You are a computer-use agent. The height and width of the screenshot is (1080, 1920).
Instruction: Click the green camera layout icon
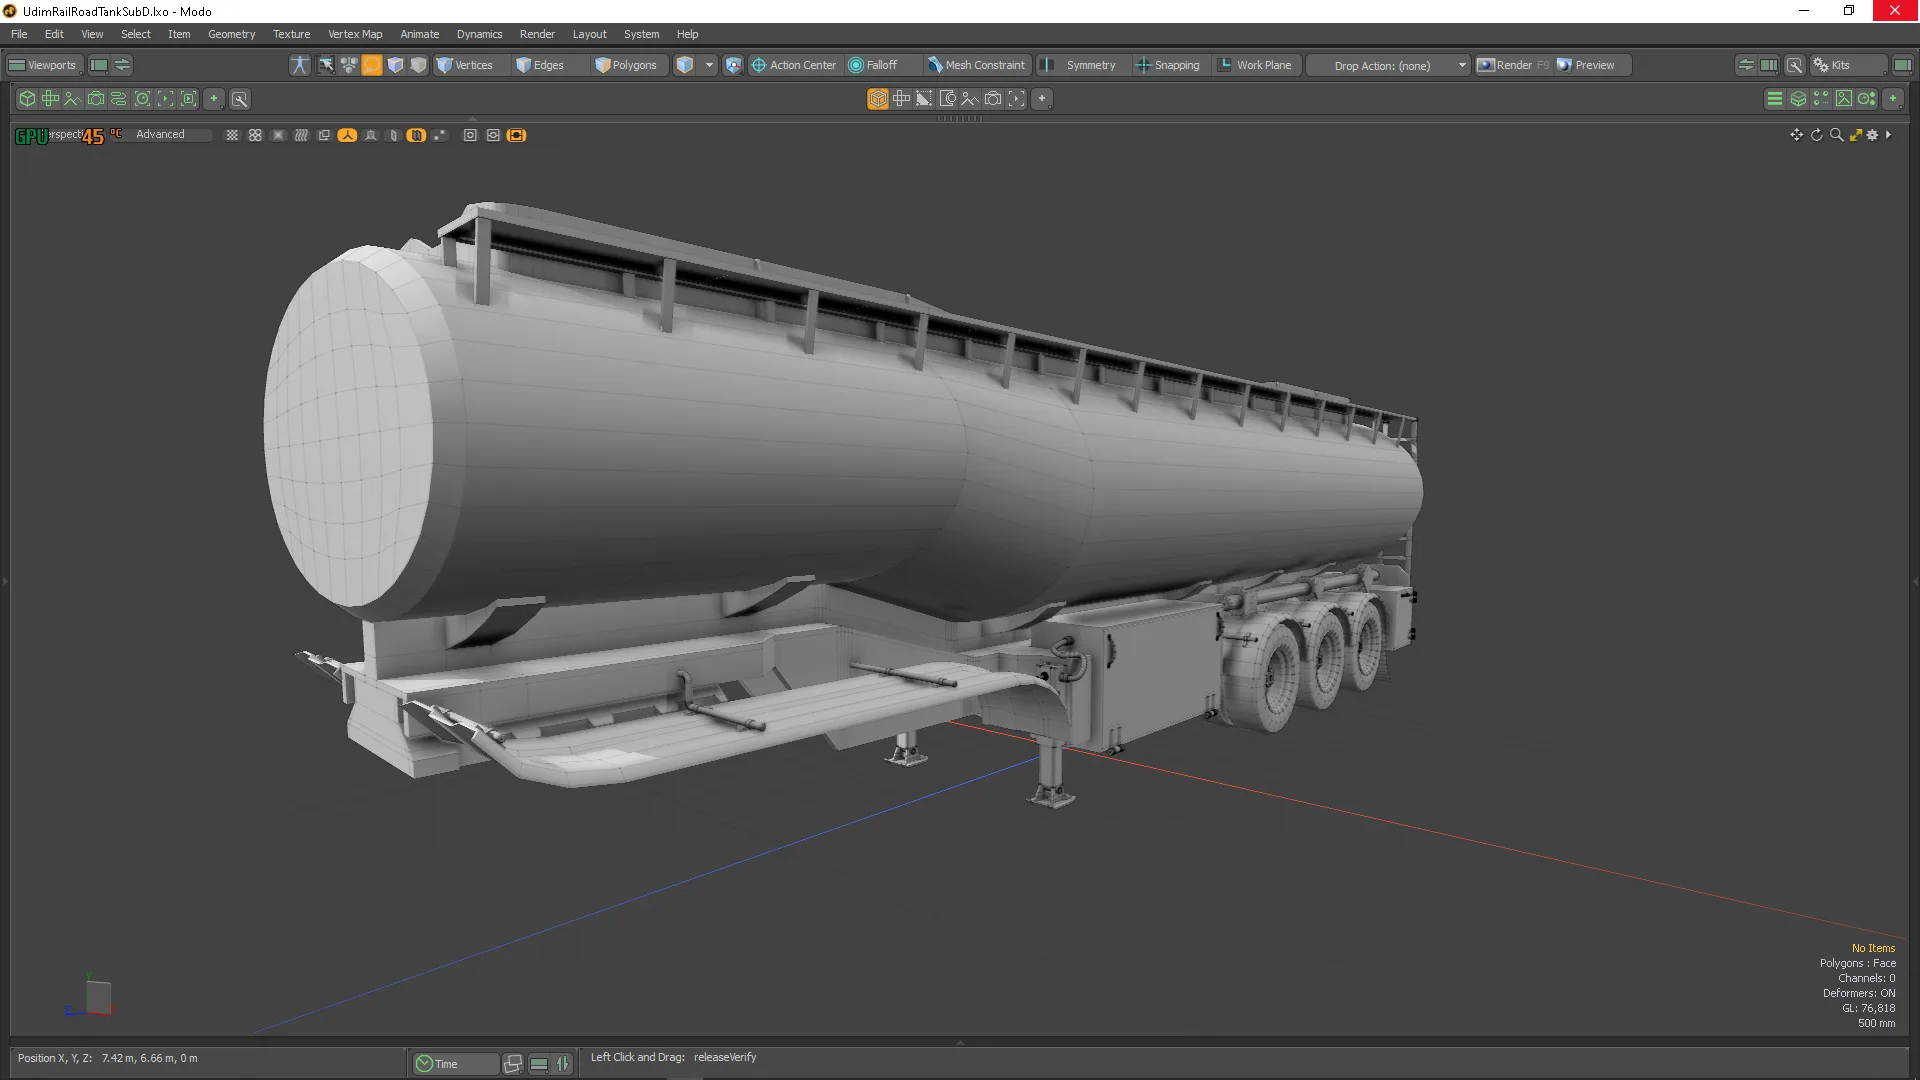(x=96, y=99)
